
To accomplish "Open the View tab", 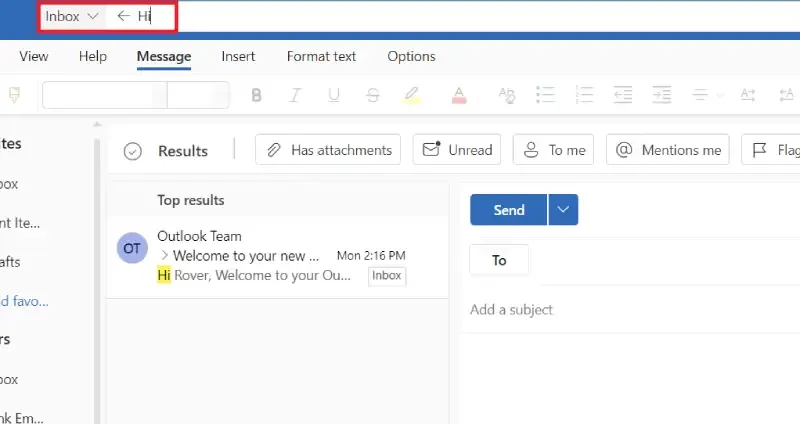I will click(x=34, y=56).
